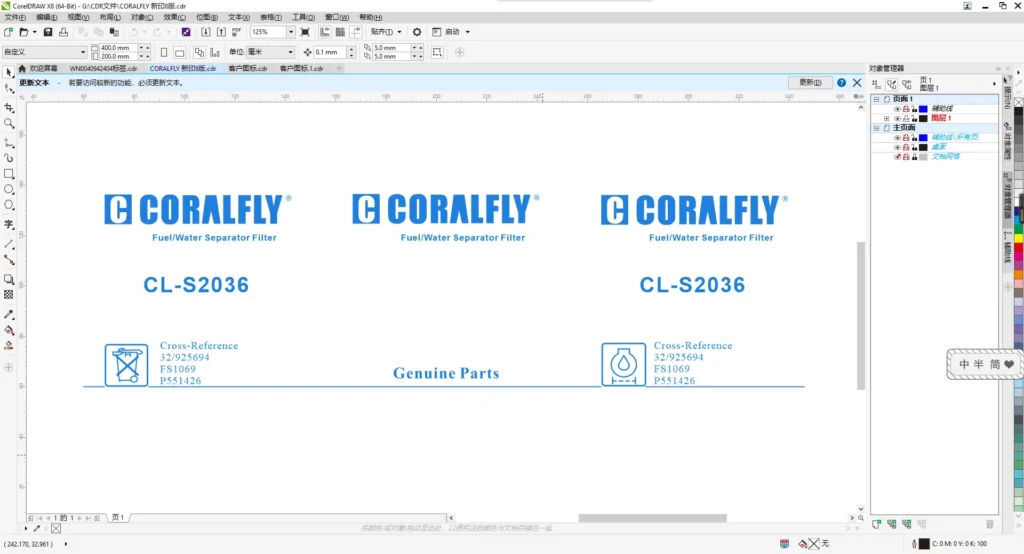Choose the Rectangle tool
Image resolution: width=1024 pixels, height=554 pixels.
pos(8,174)
